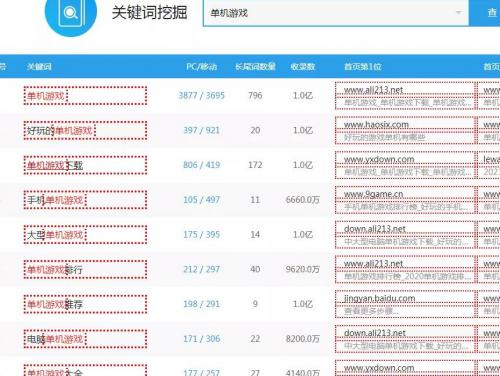Open the keyword 单机游戏大全
Screen dimensions: 500x376
click(55, 372)
